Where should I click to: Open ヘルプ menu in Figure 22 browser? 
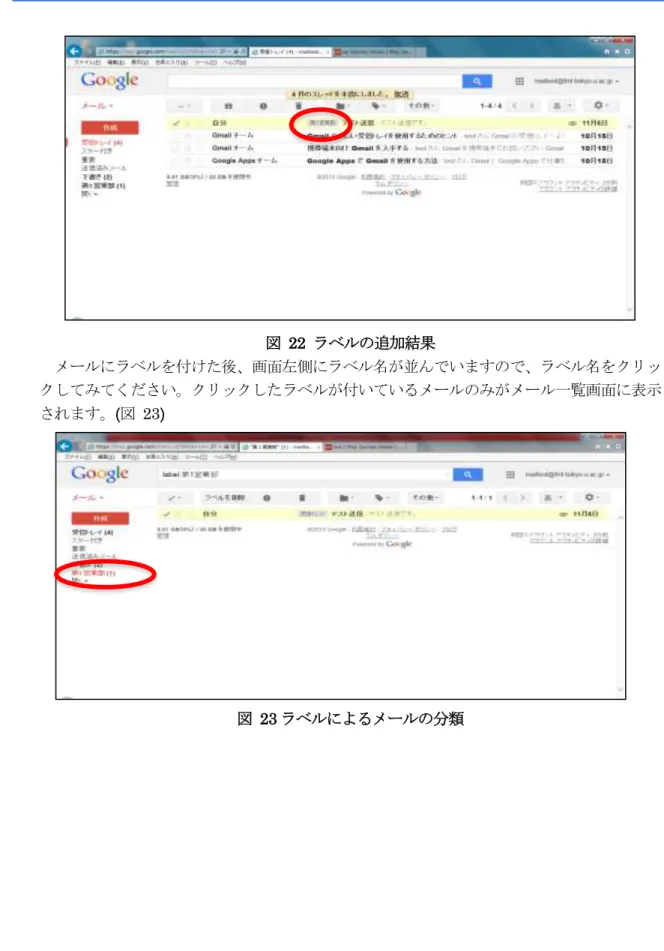[233, 62]
